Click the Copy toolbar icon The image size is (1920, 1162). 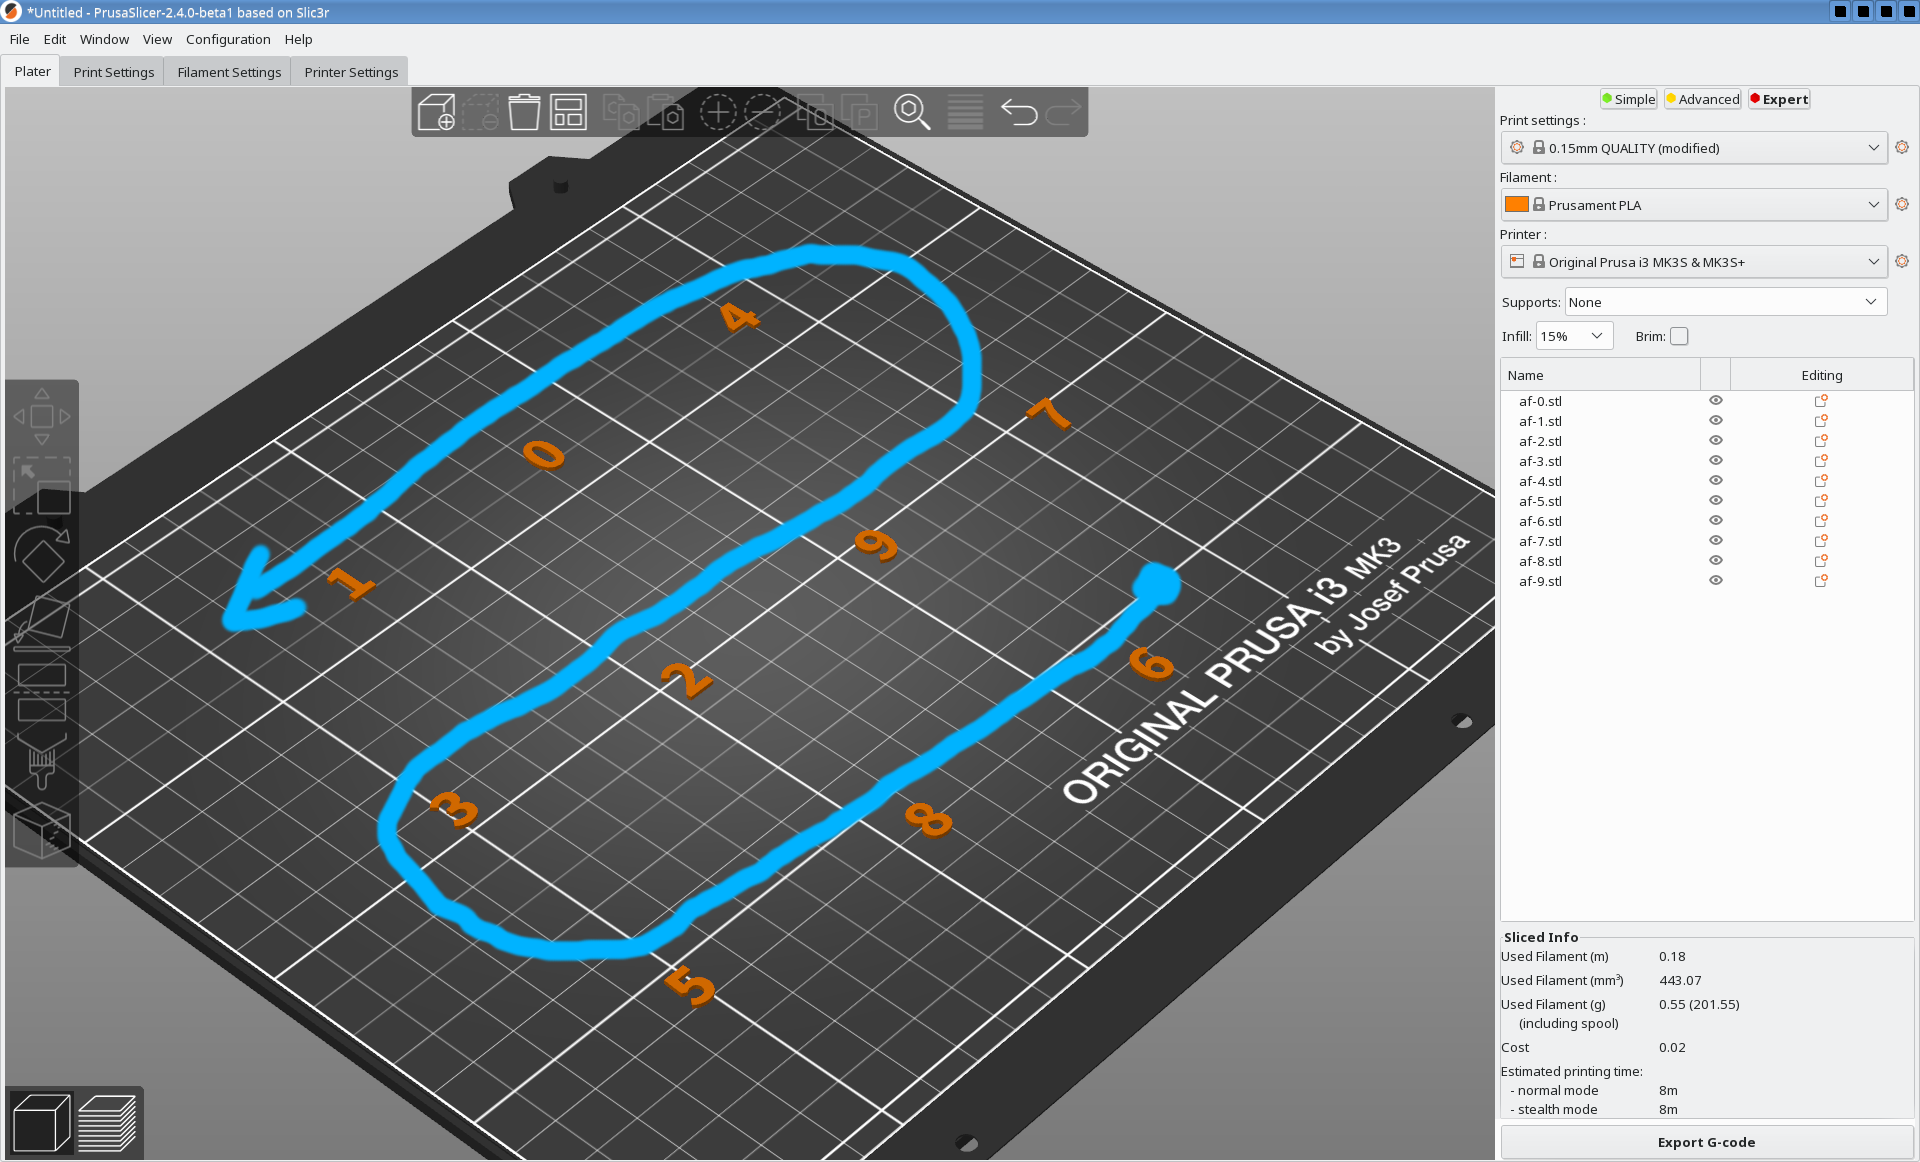pyautogui.click(x=621, y=112)
